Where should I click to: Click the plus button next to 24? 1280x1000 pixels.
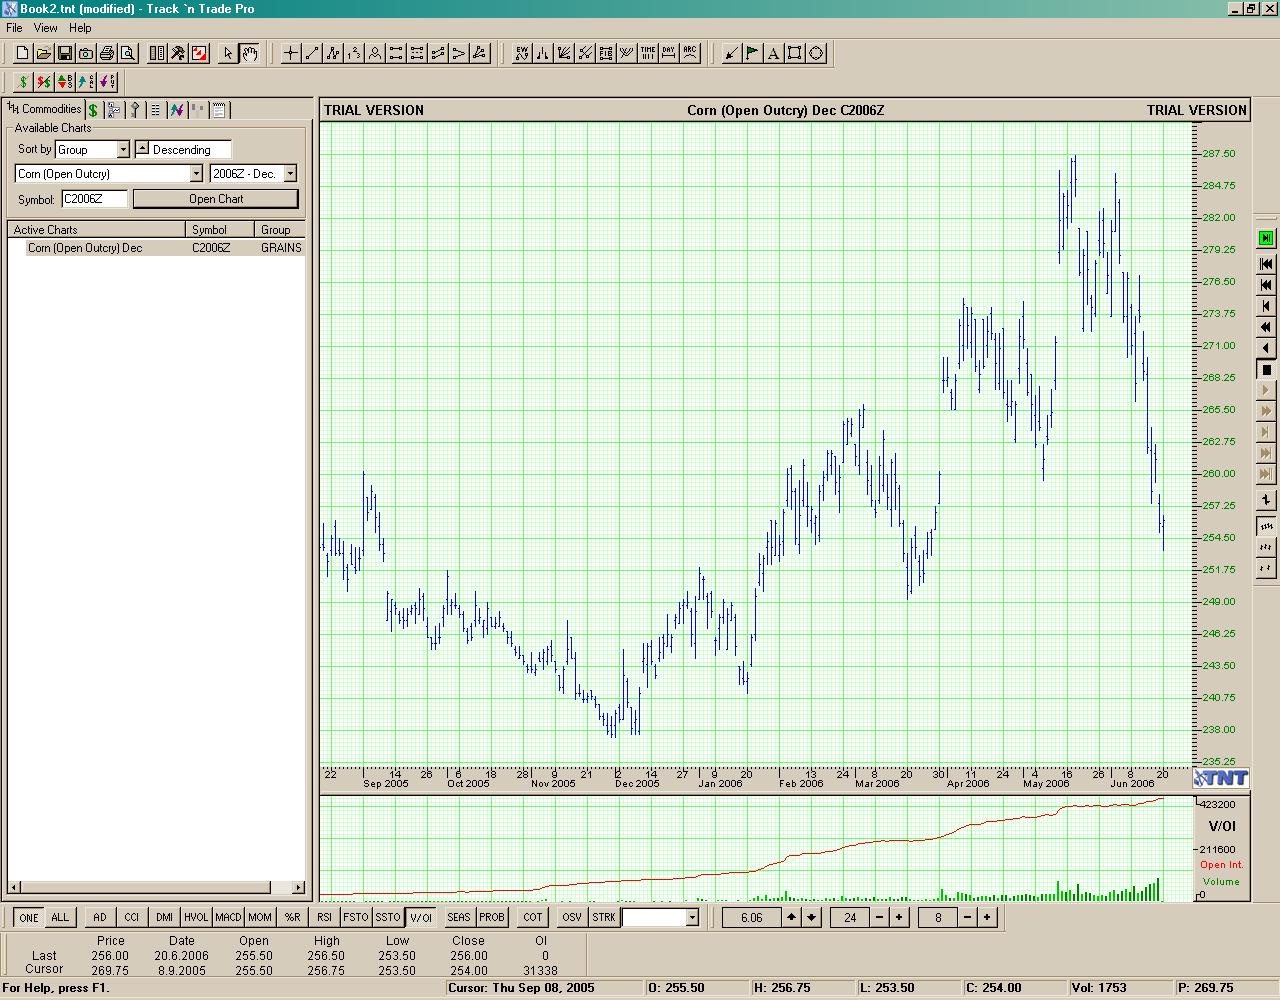click(899, 917)
